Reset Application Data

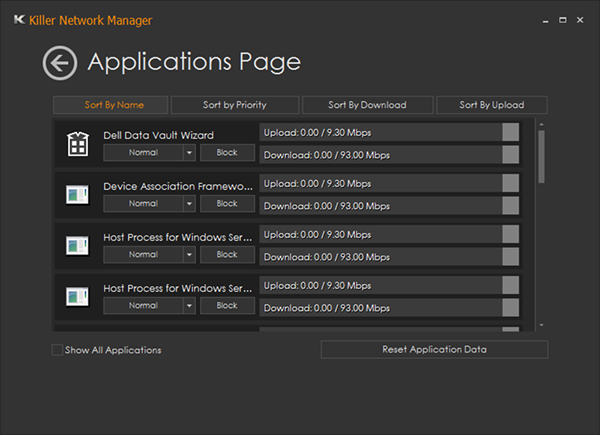434,349
